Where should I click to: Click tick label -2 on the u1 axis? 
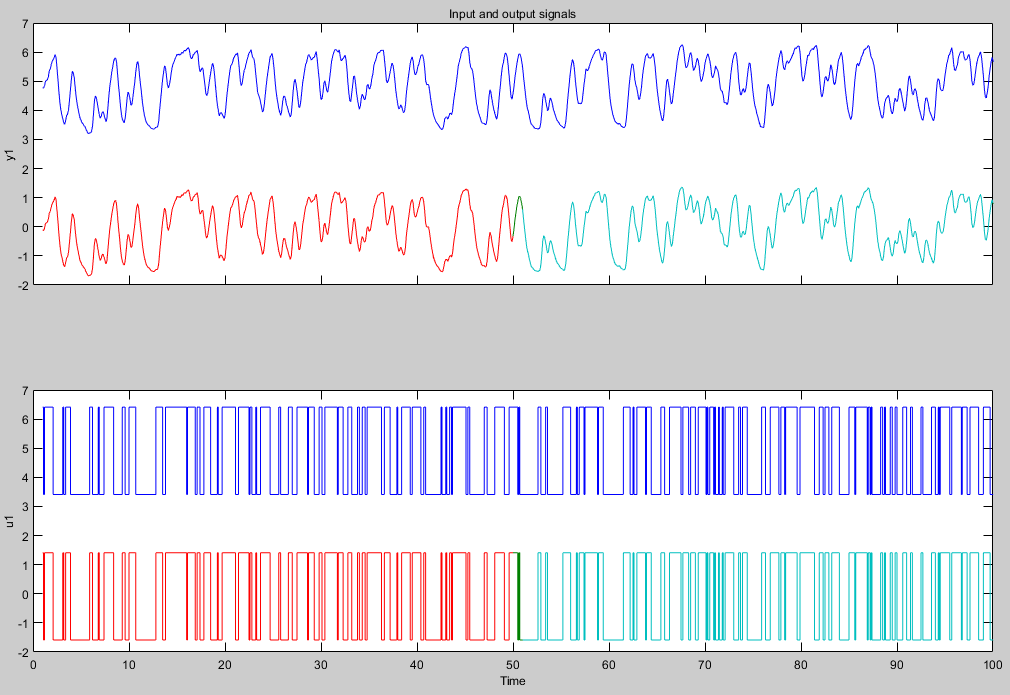[23, 652]
